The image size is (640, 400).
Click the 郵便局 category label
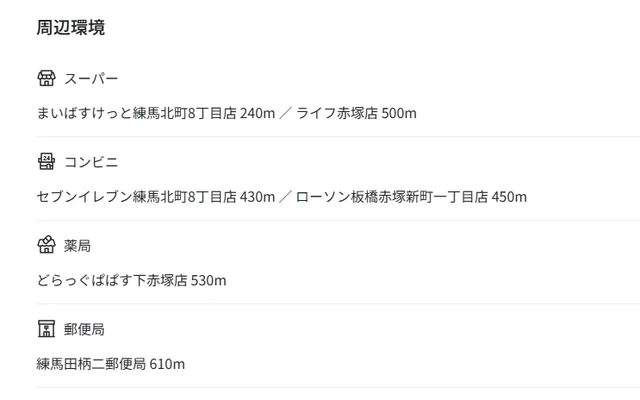click(84, 329)
